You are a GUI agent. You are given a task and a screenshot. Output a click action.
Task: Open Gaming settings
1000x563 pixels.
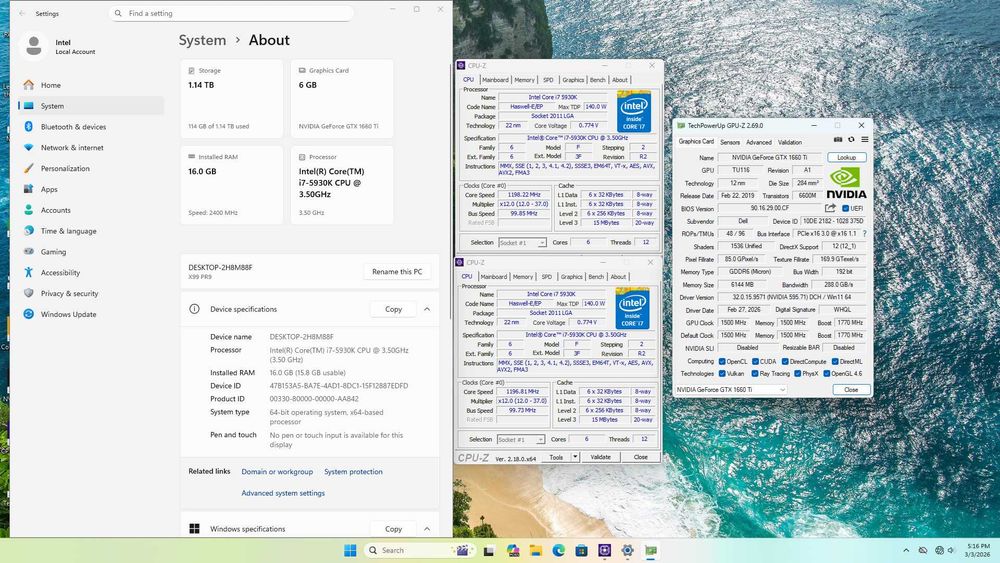(x=91, y=252)
